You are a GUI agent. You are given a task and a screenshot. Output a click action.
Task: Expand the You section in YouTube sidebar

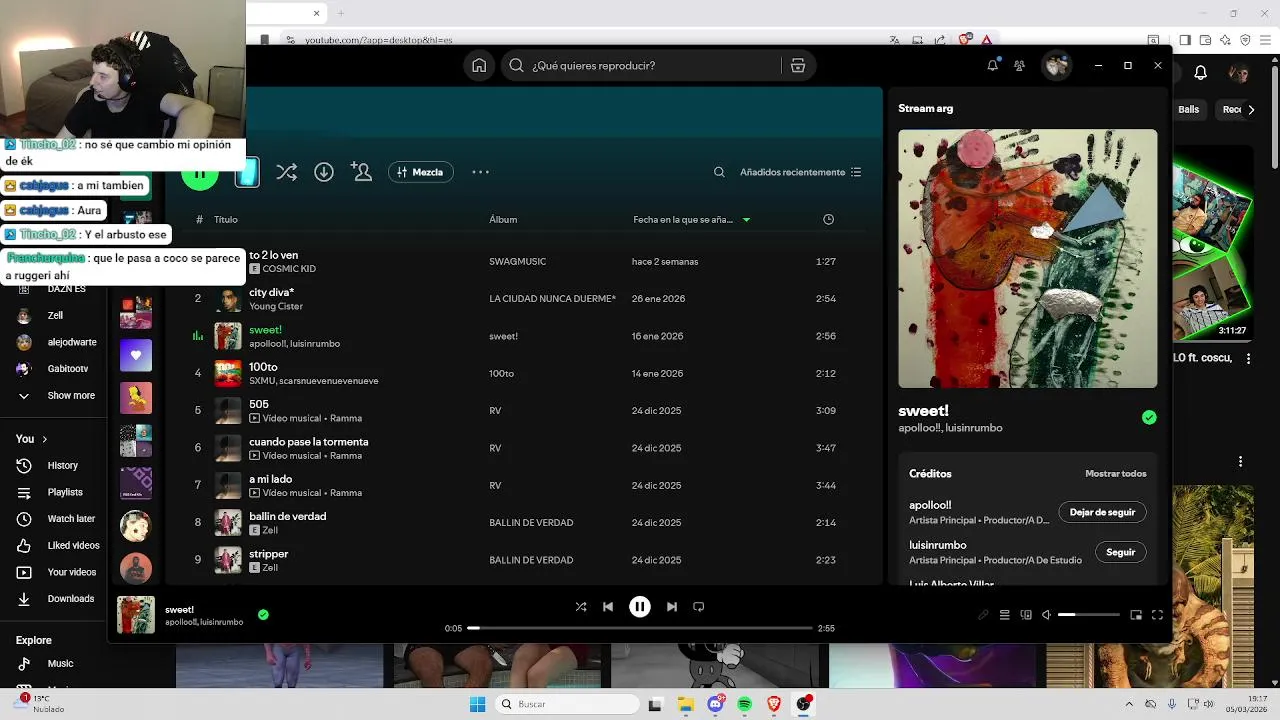tap(32, 439)
